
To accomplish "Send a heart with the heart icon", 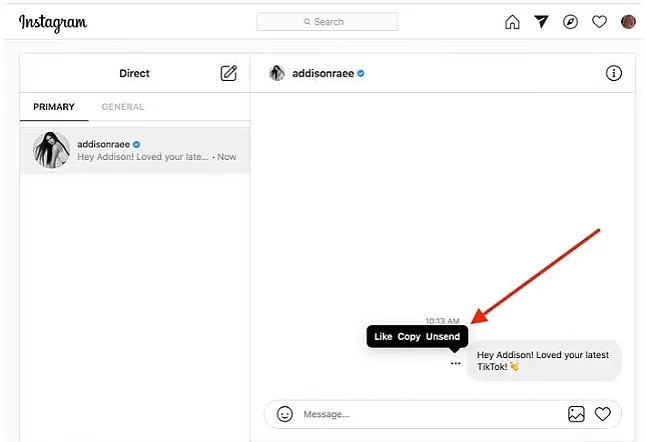I will point(602,414).
